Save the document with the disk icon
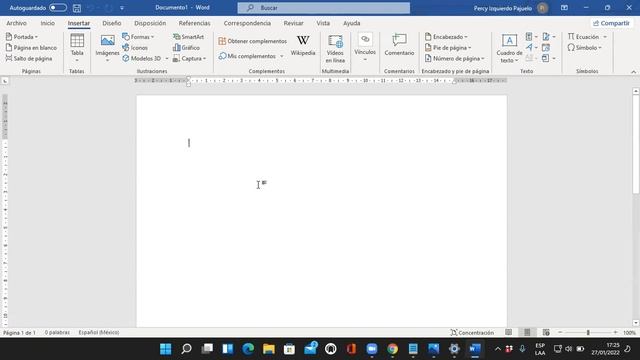 pyautogui.click(x=76, y=8)
